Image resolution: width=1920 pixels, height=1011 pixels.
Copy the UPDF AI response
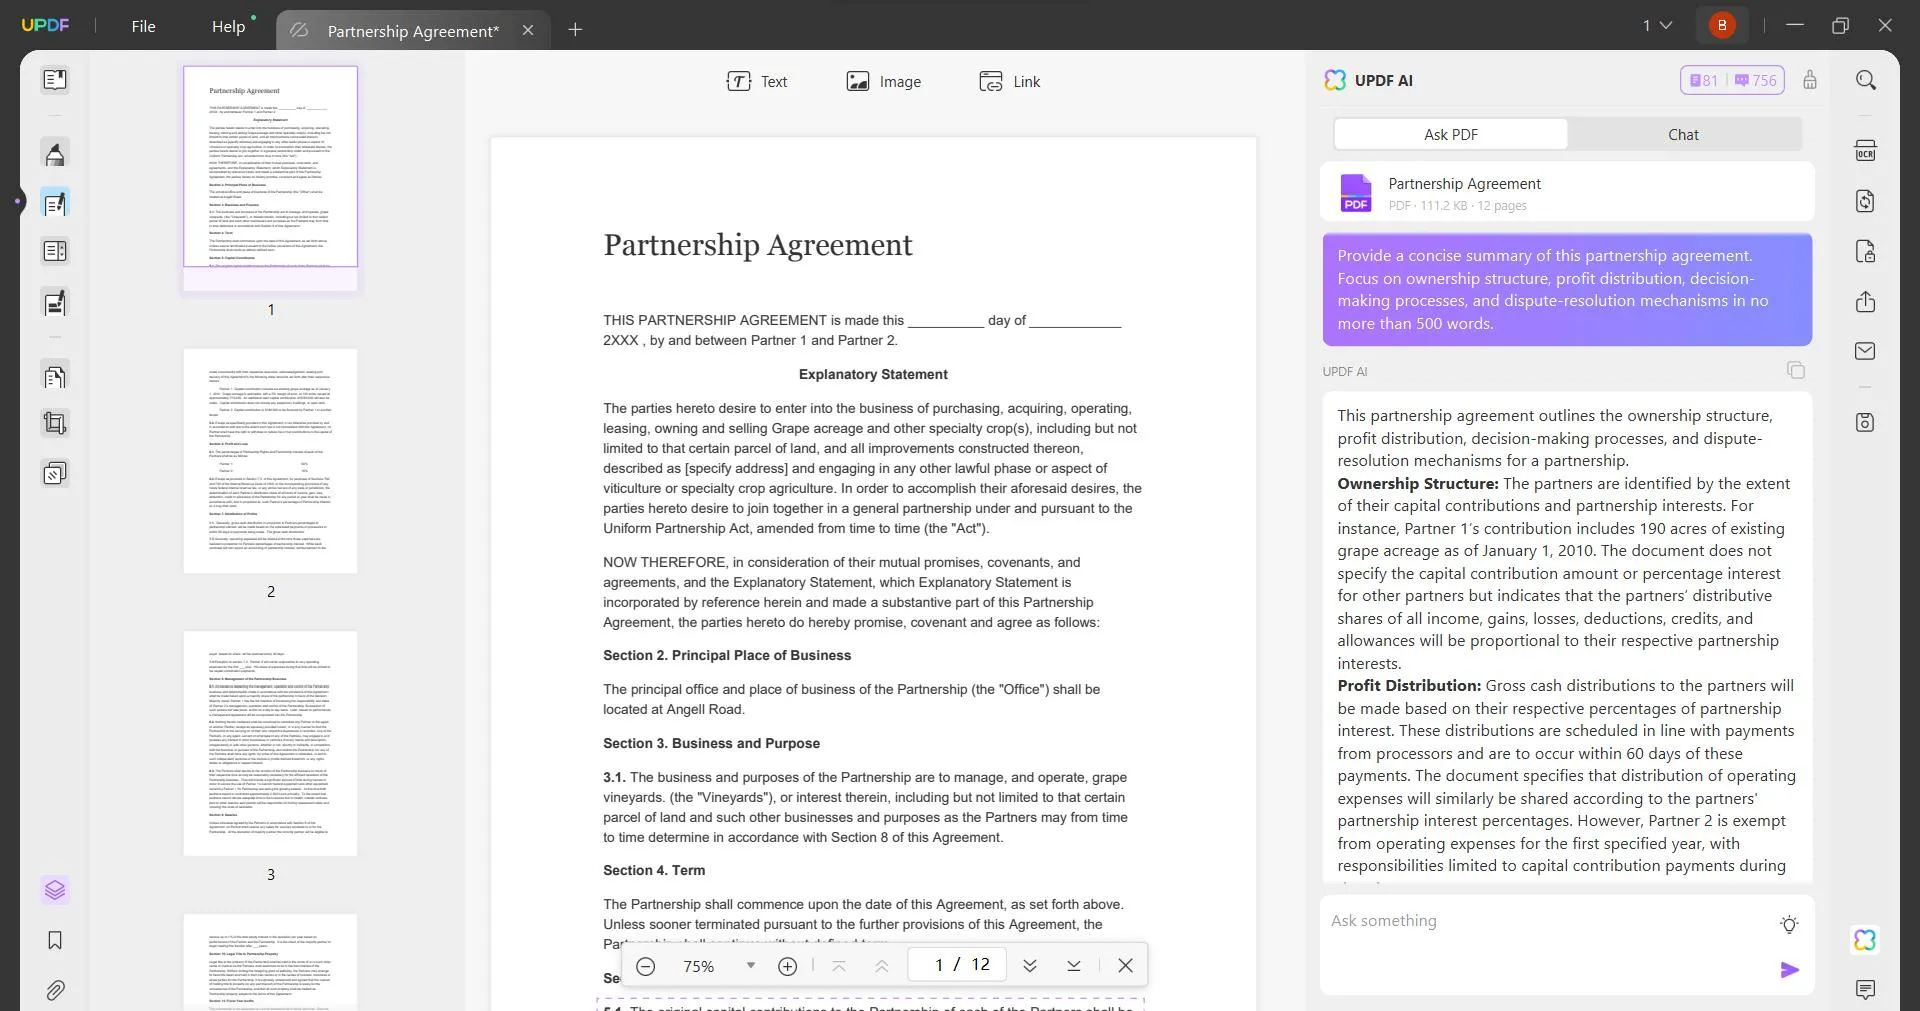click(1795, 371)
